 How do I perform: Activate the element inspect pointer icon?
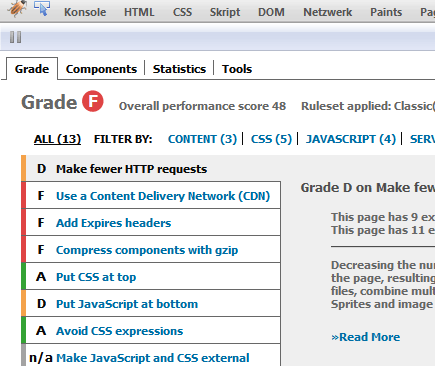click(42, 8)
